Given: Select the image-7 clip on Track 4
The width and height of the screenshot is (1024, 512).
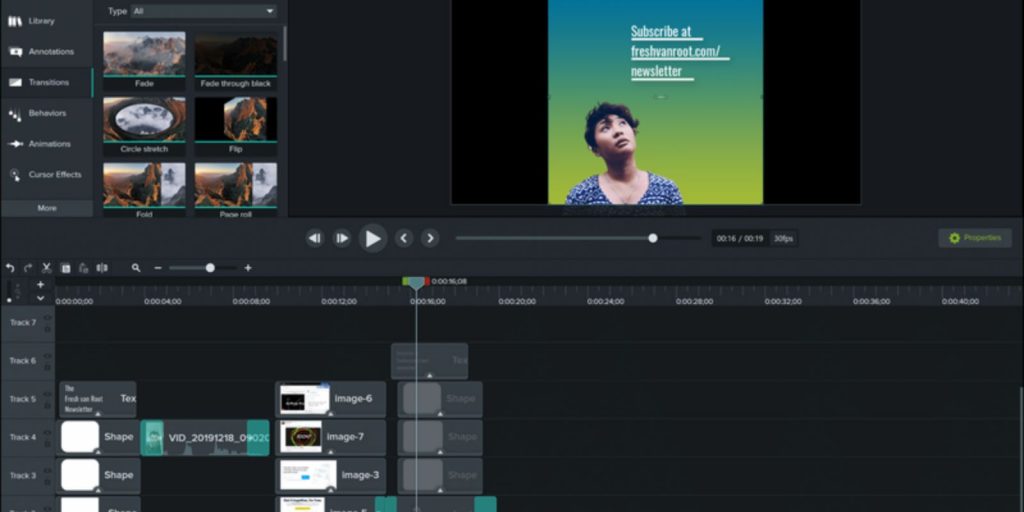Looking at the screenshot, I should click(330, 437).
